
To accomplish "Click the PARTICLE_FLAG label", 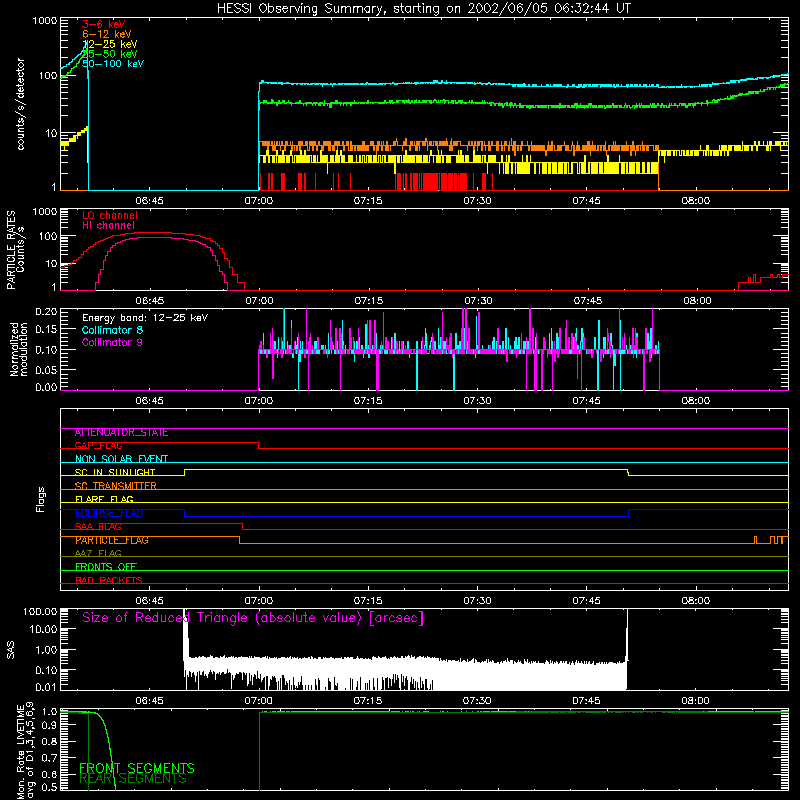I will 112,540.
